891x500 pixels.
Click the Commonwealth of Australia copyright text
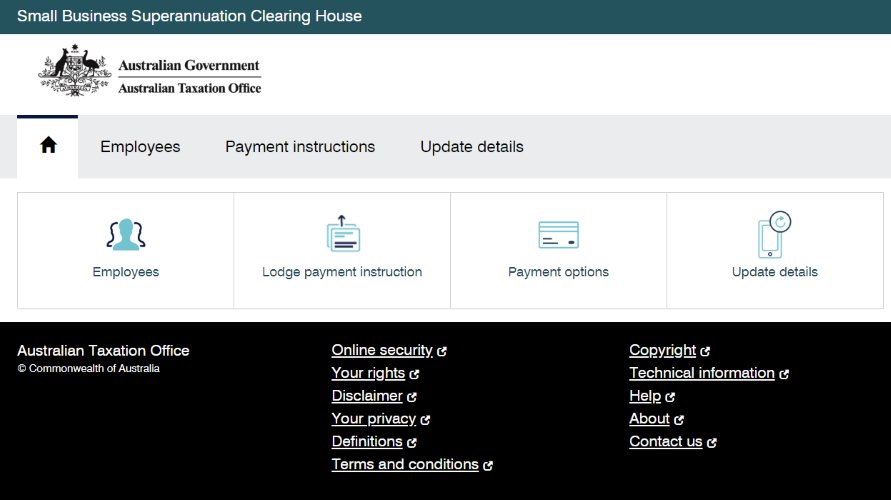pos(89,368)
